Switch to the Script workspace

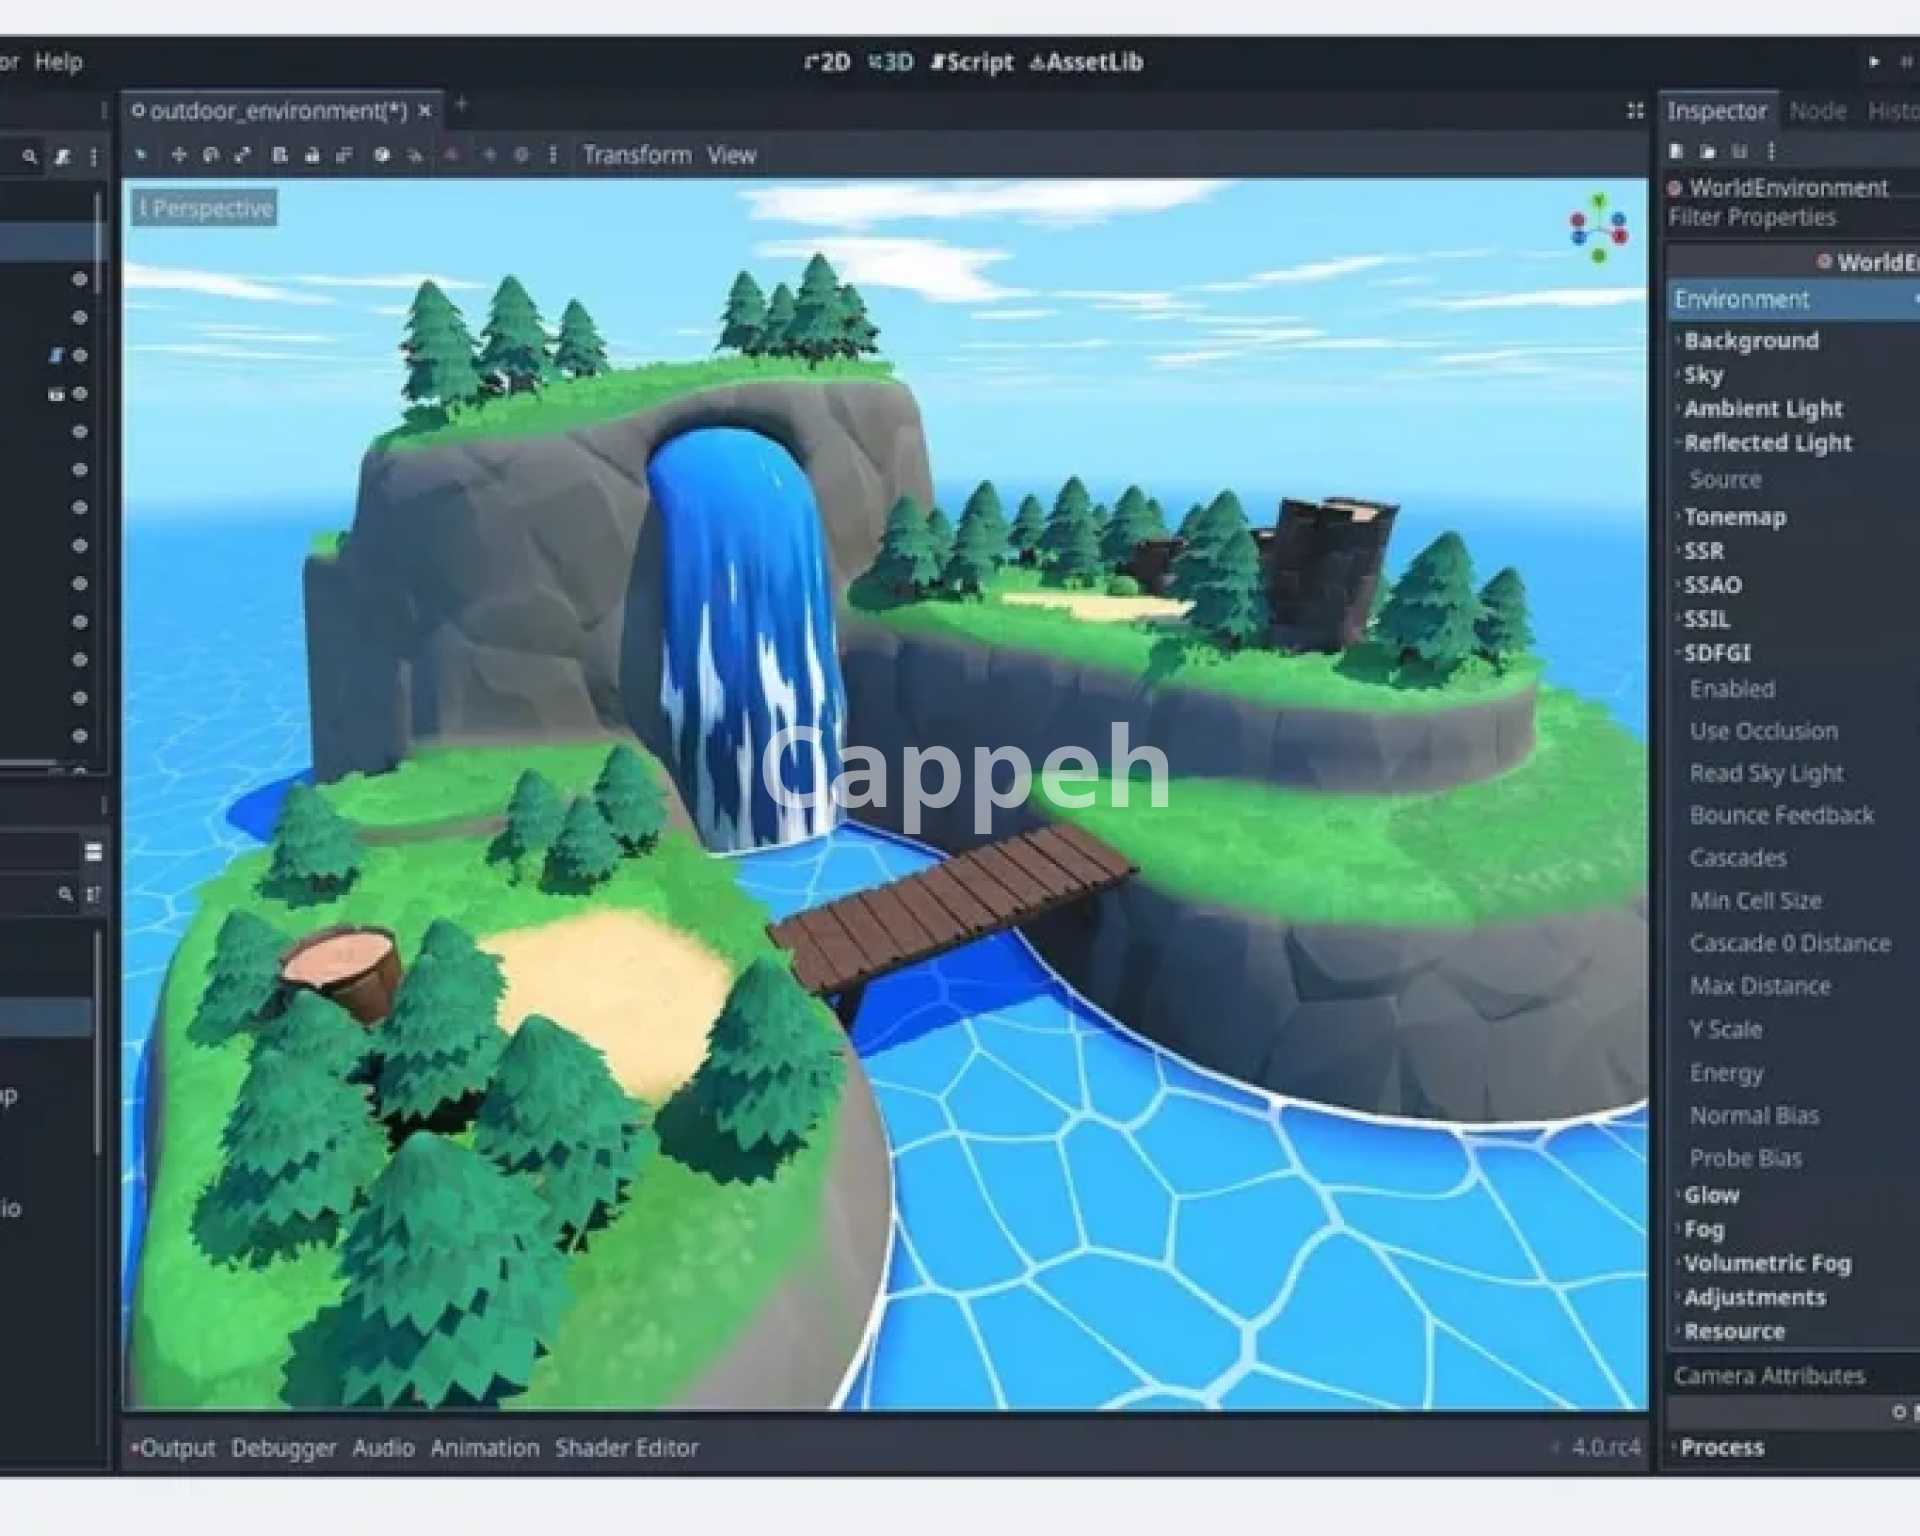(972, 62)
